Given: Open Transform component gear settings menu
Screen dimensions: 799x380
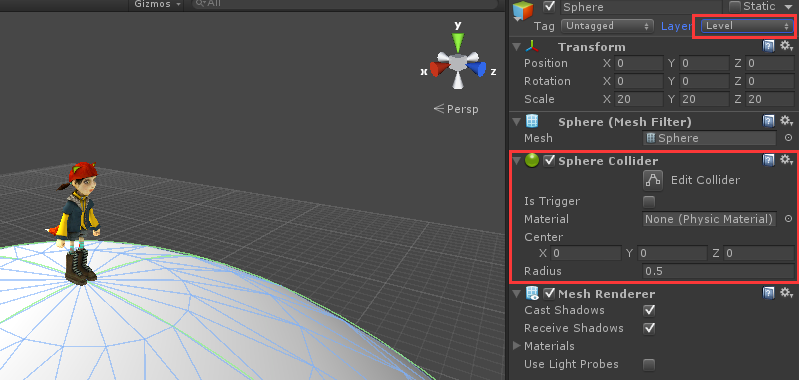Looking at the screenshot, I should [786, 46].
